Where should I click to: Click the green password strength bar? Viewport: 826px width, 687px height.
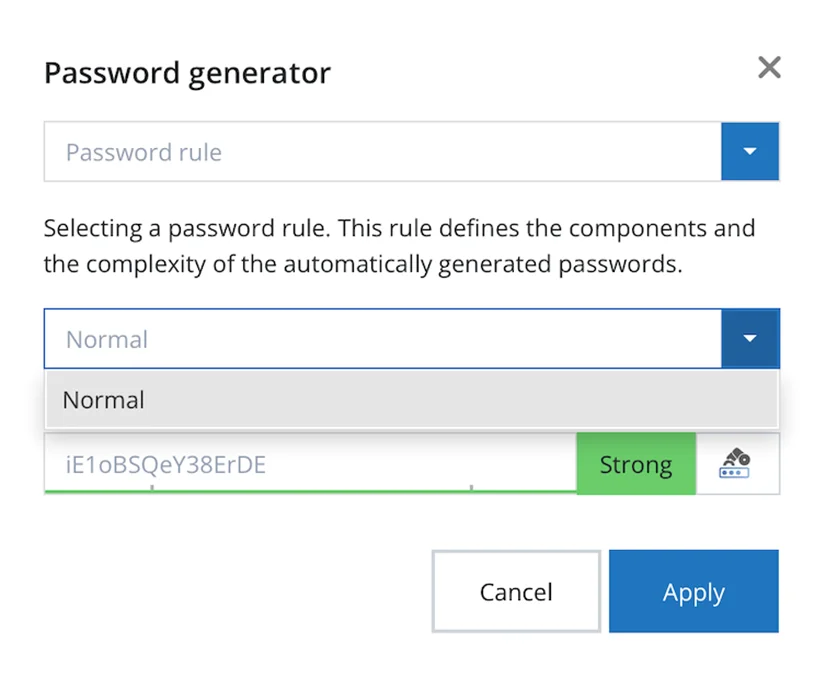[310, 492]
